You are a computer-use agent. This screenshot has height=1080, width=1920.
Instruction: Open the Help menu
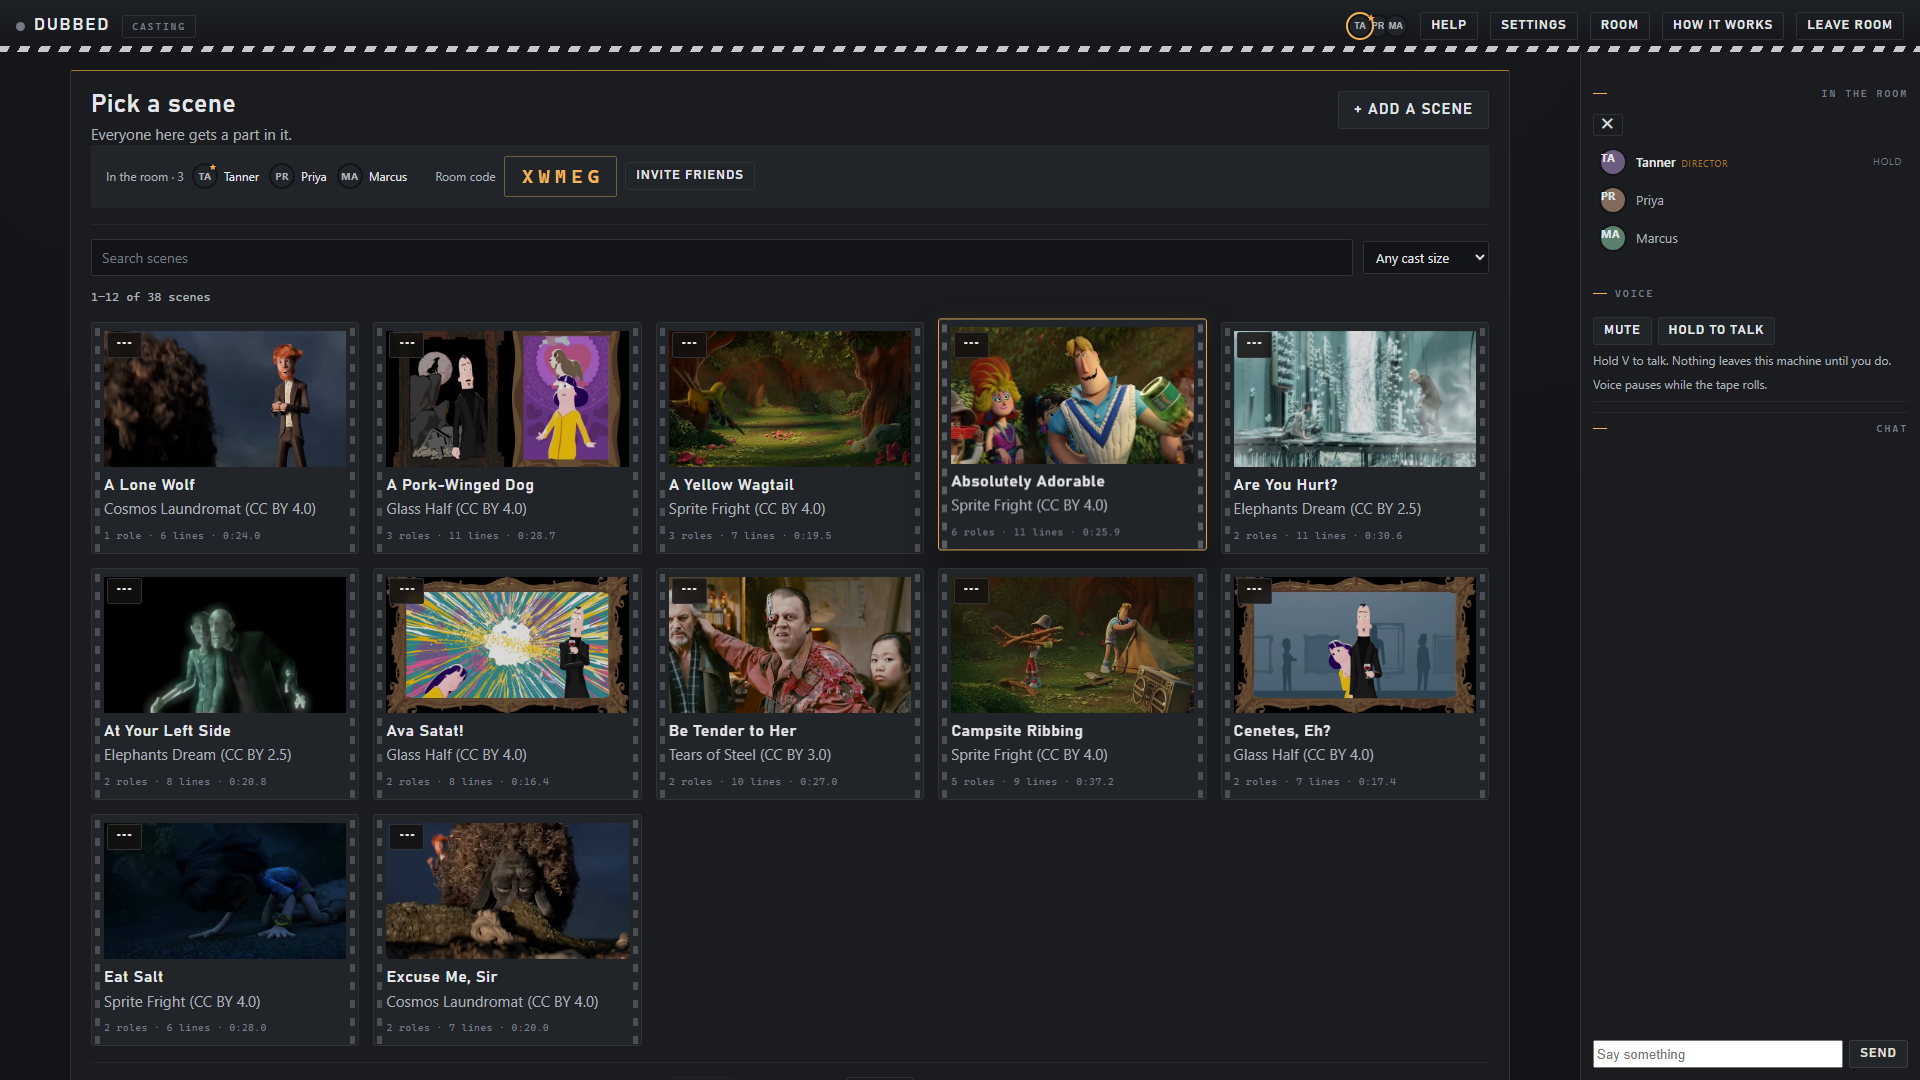(x=1448, y=25)
